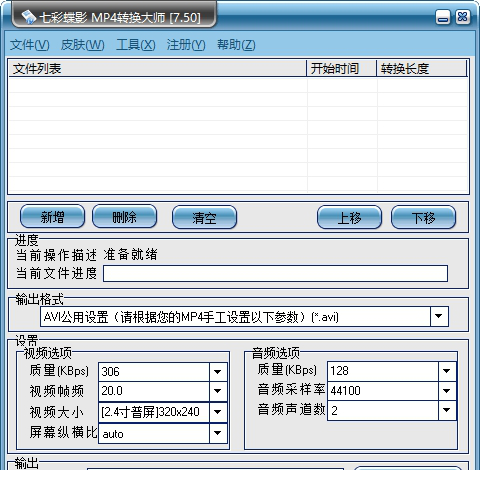Open the 音频声道数 2 dropdown

click(x=447, y=410)
